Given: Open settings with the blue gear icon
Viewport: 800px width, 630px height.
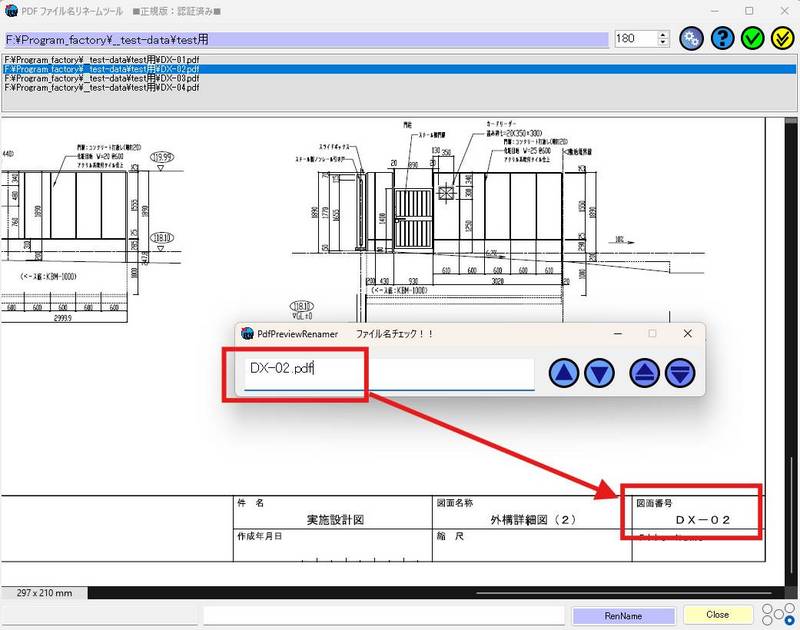Looking at the screenshot, I should (691, 38).
